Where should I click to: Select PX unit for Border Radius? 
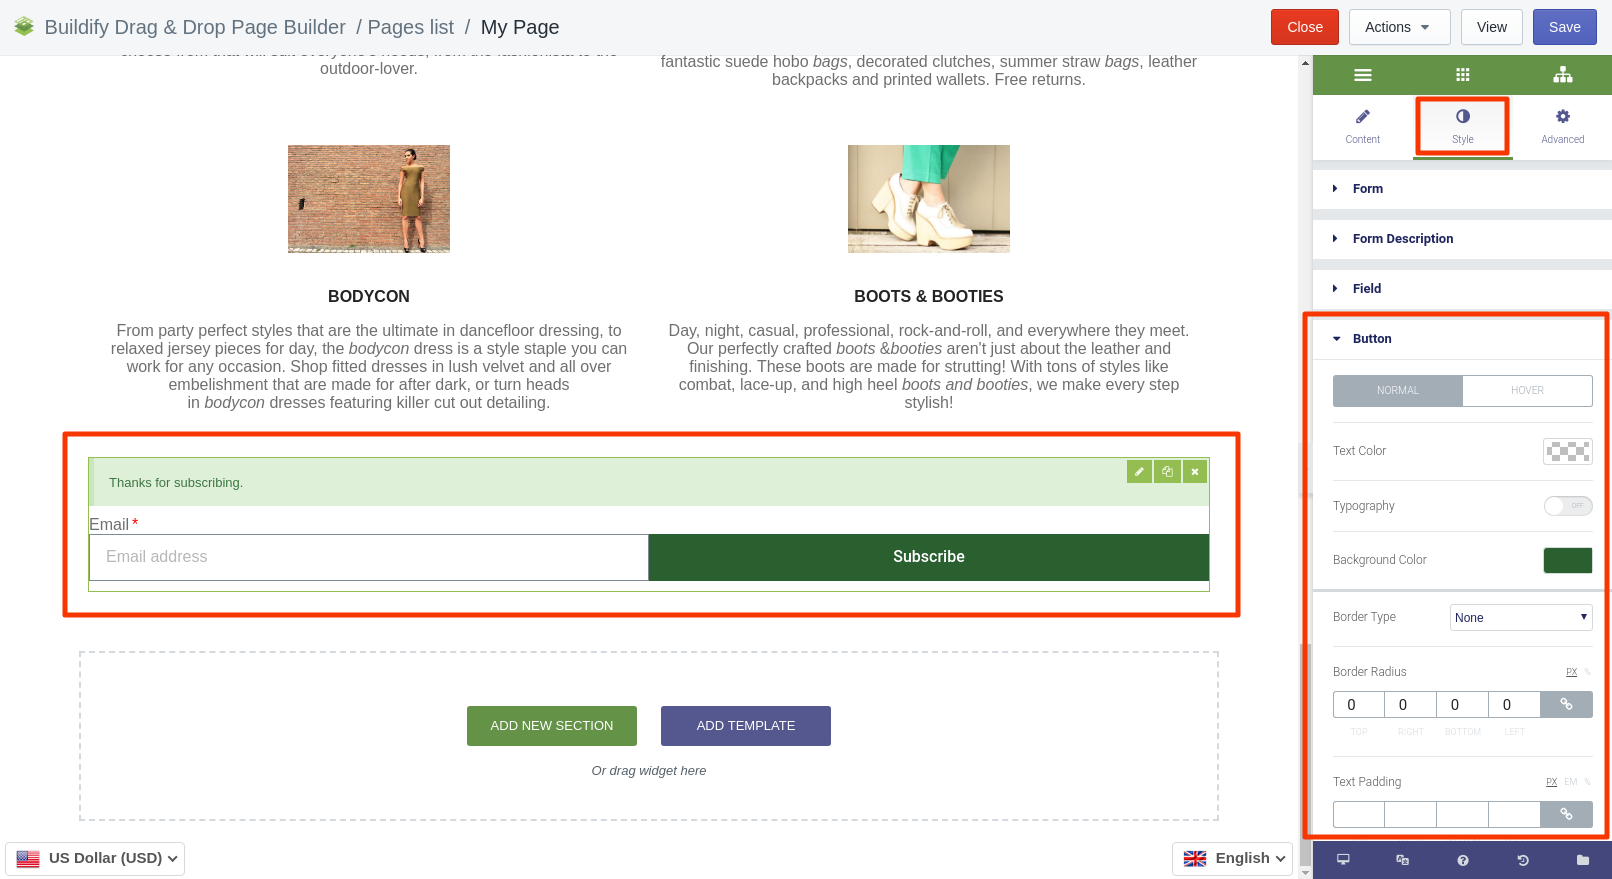1572,672
